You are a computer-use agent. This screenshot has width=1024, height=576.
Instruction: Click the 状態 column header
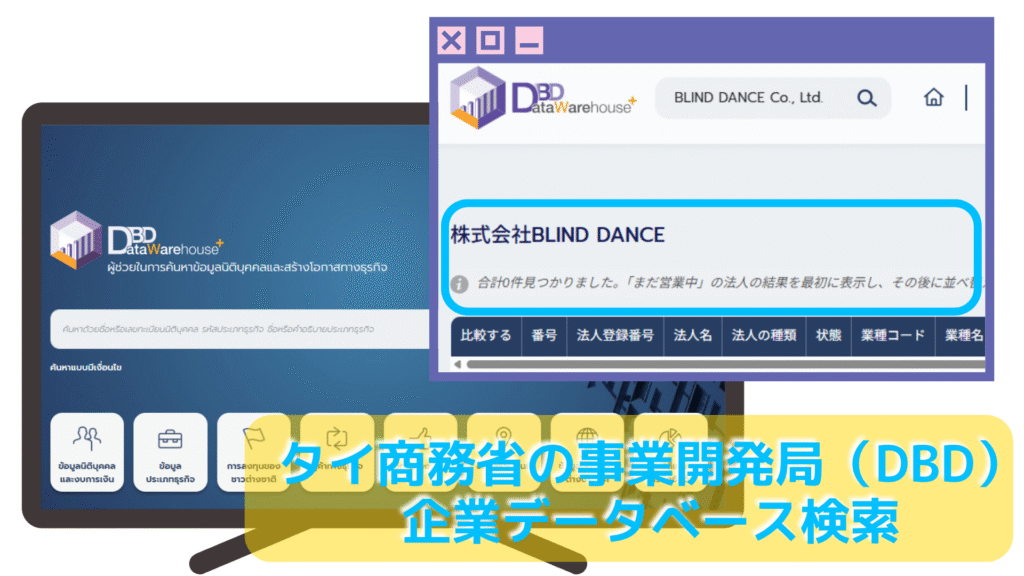(828, 336)
